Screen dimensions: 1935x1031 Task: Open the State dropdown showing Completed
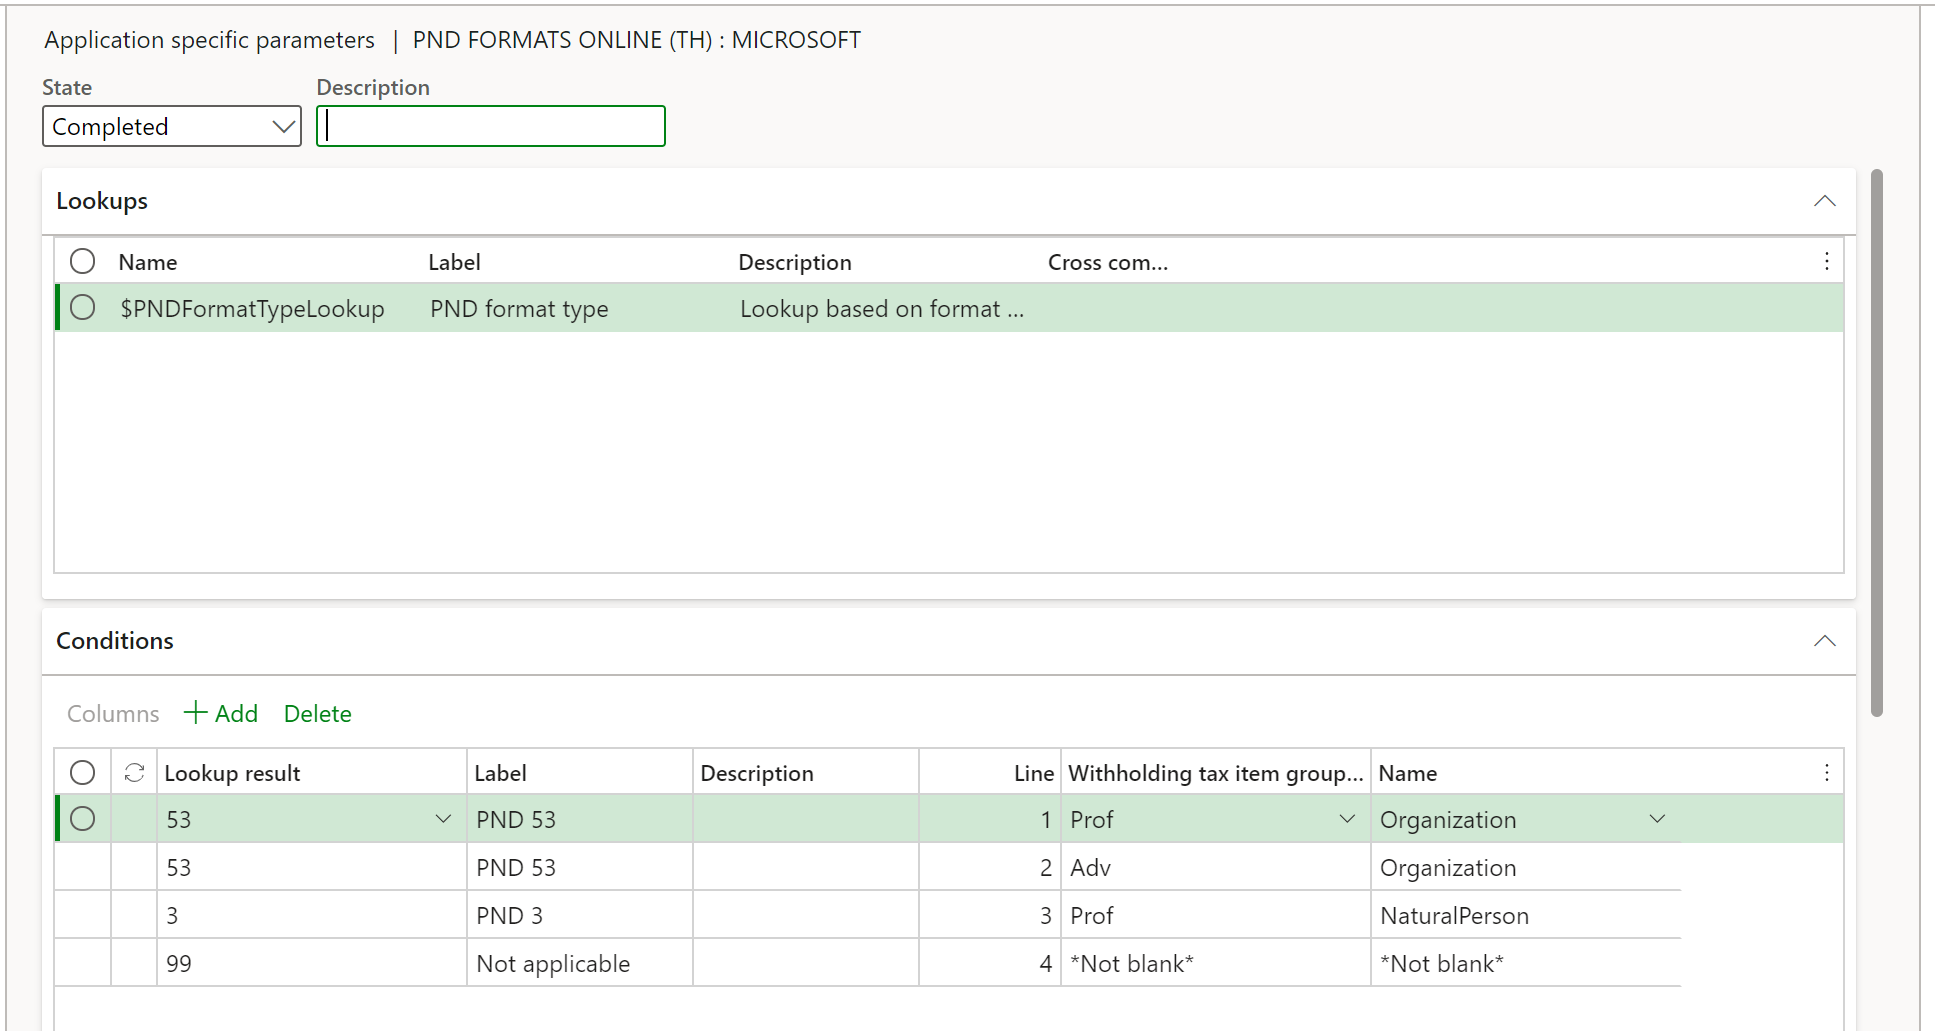(x=172, y=126)
